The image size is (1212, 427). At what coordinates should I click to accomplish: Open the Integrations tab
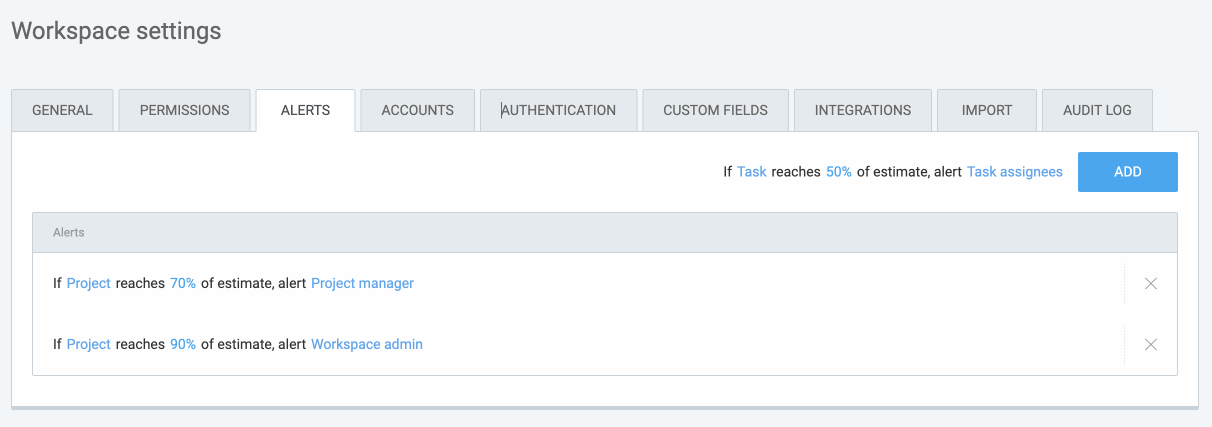tap(862, 110)
